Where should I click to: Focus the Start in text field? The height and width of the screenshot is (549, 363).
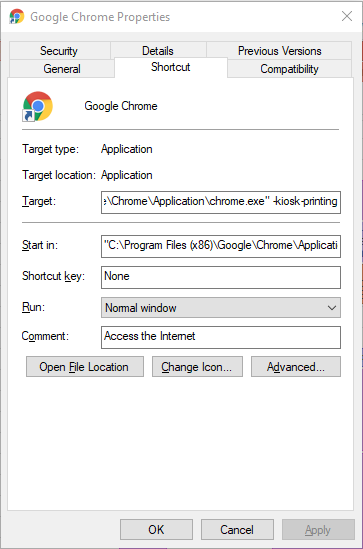(221, 246)
